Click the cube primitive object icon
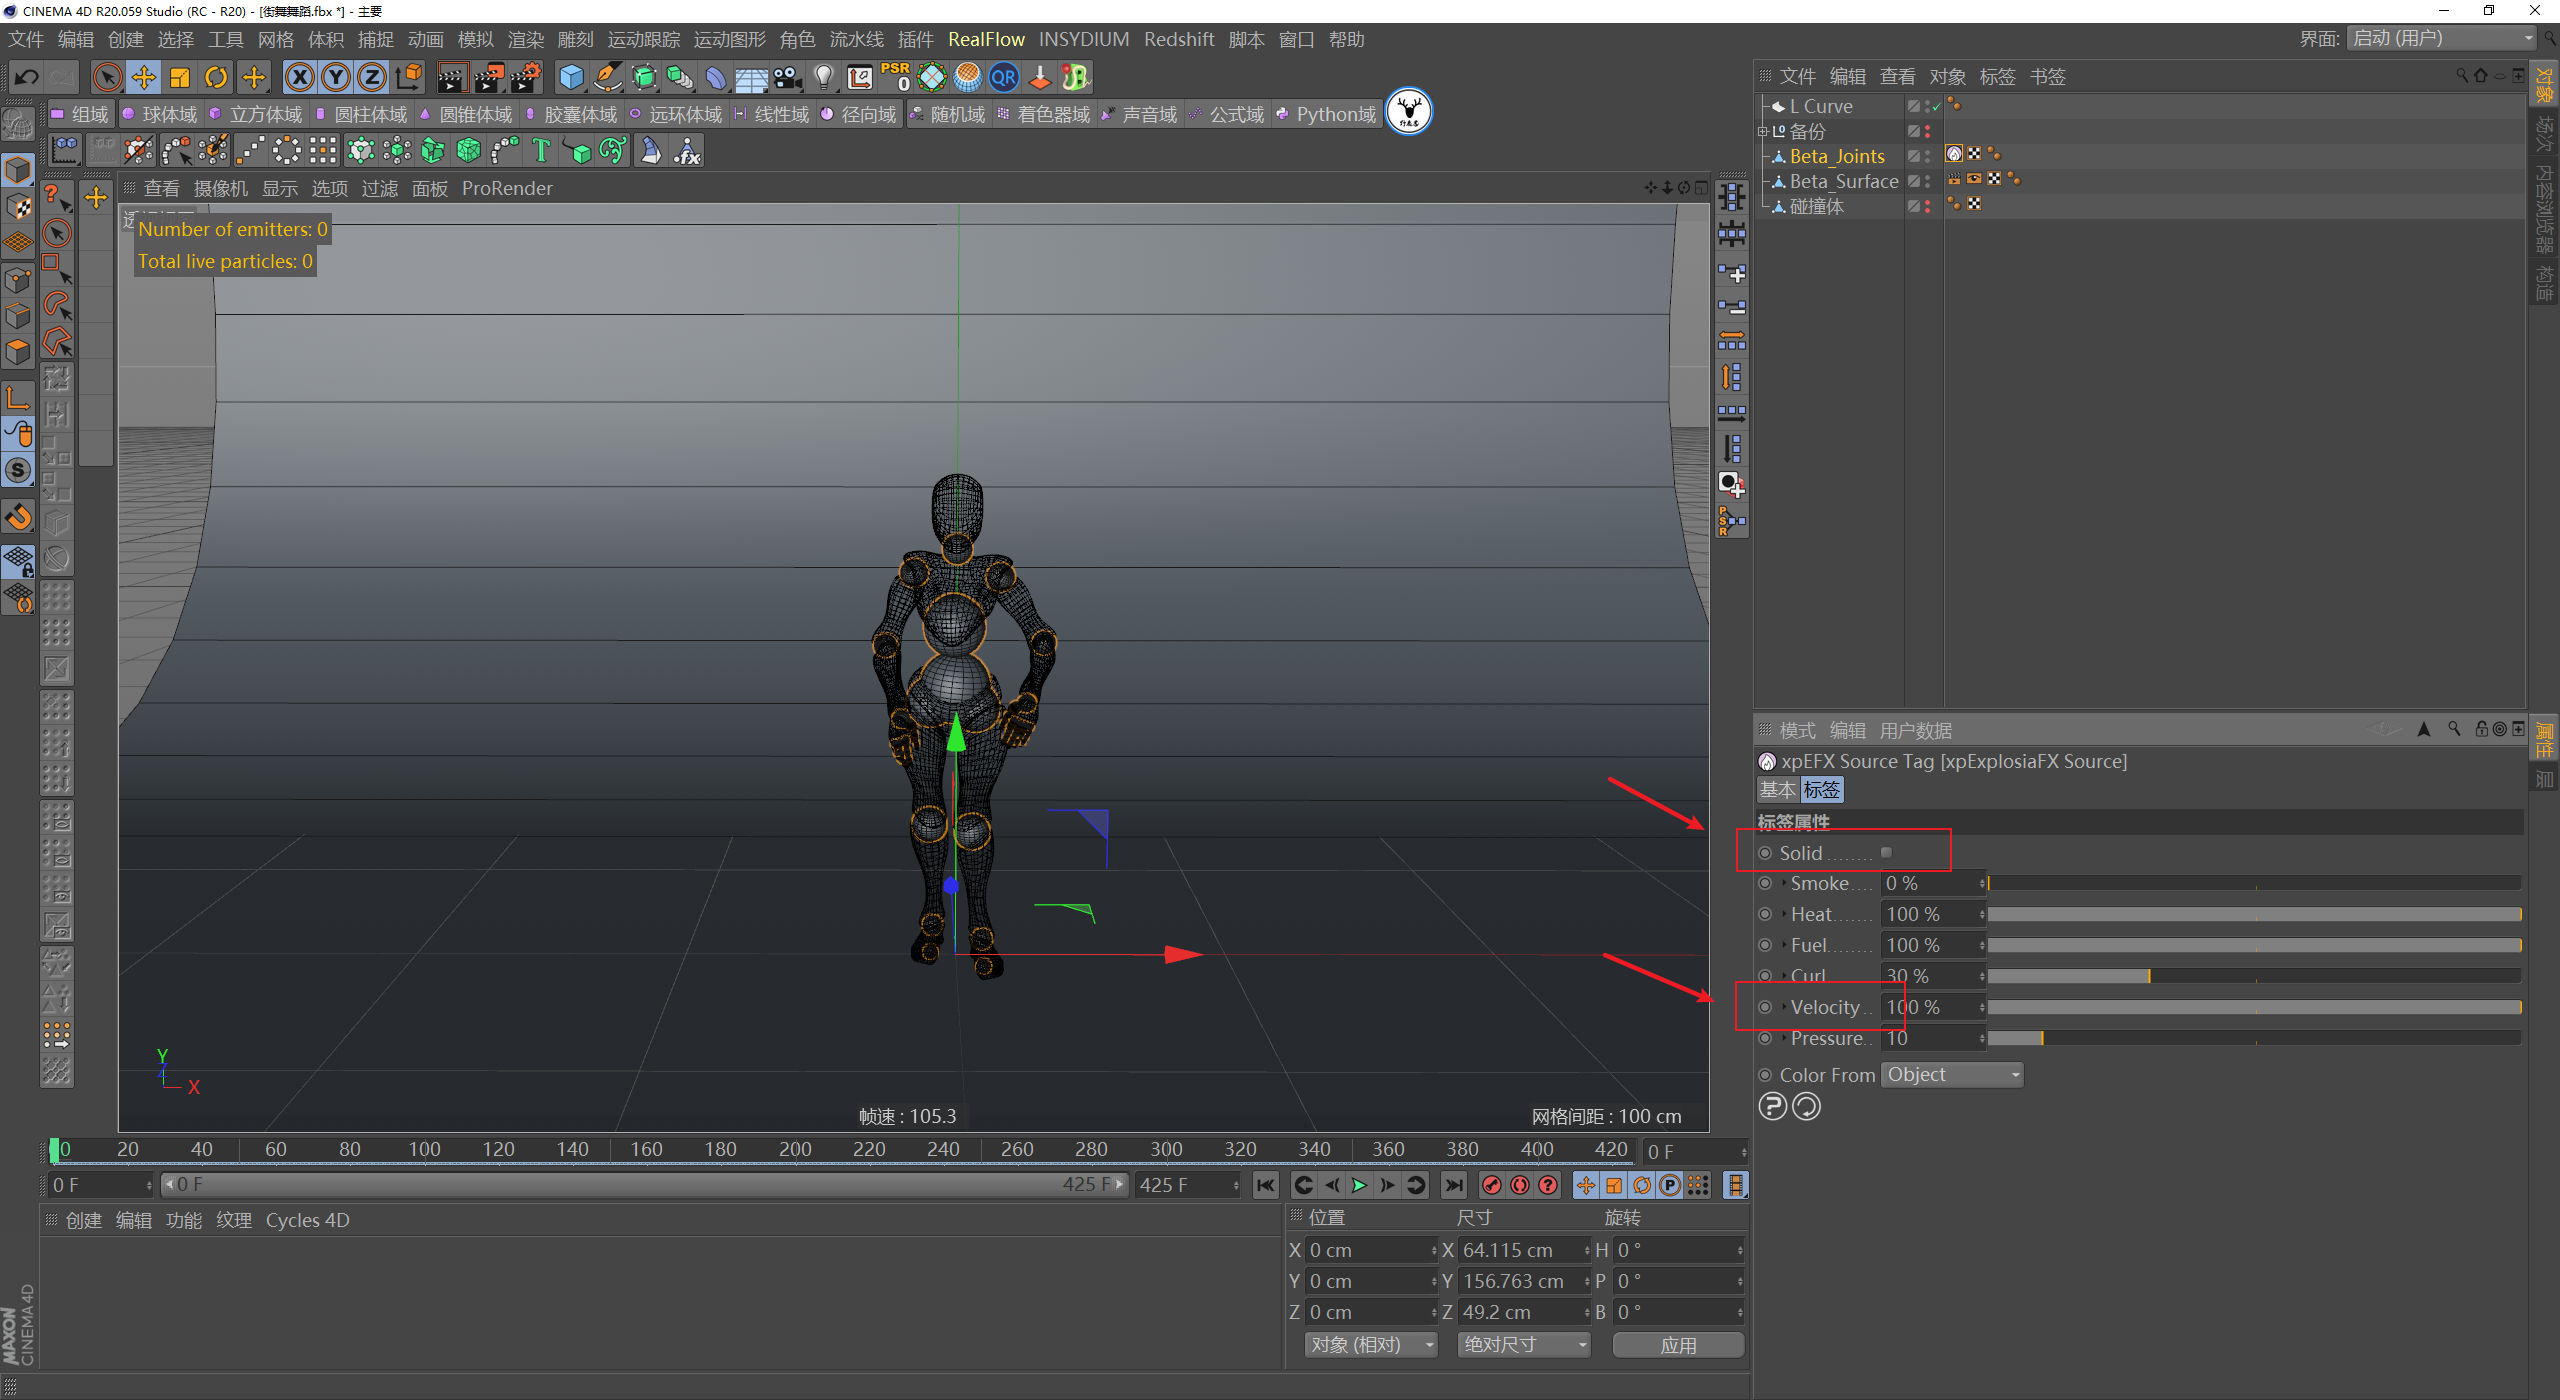 pos(571,77)
